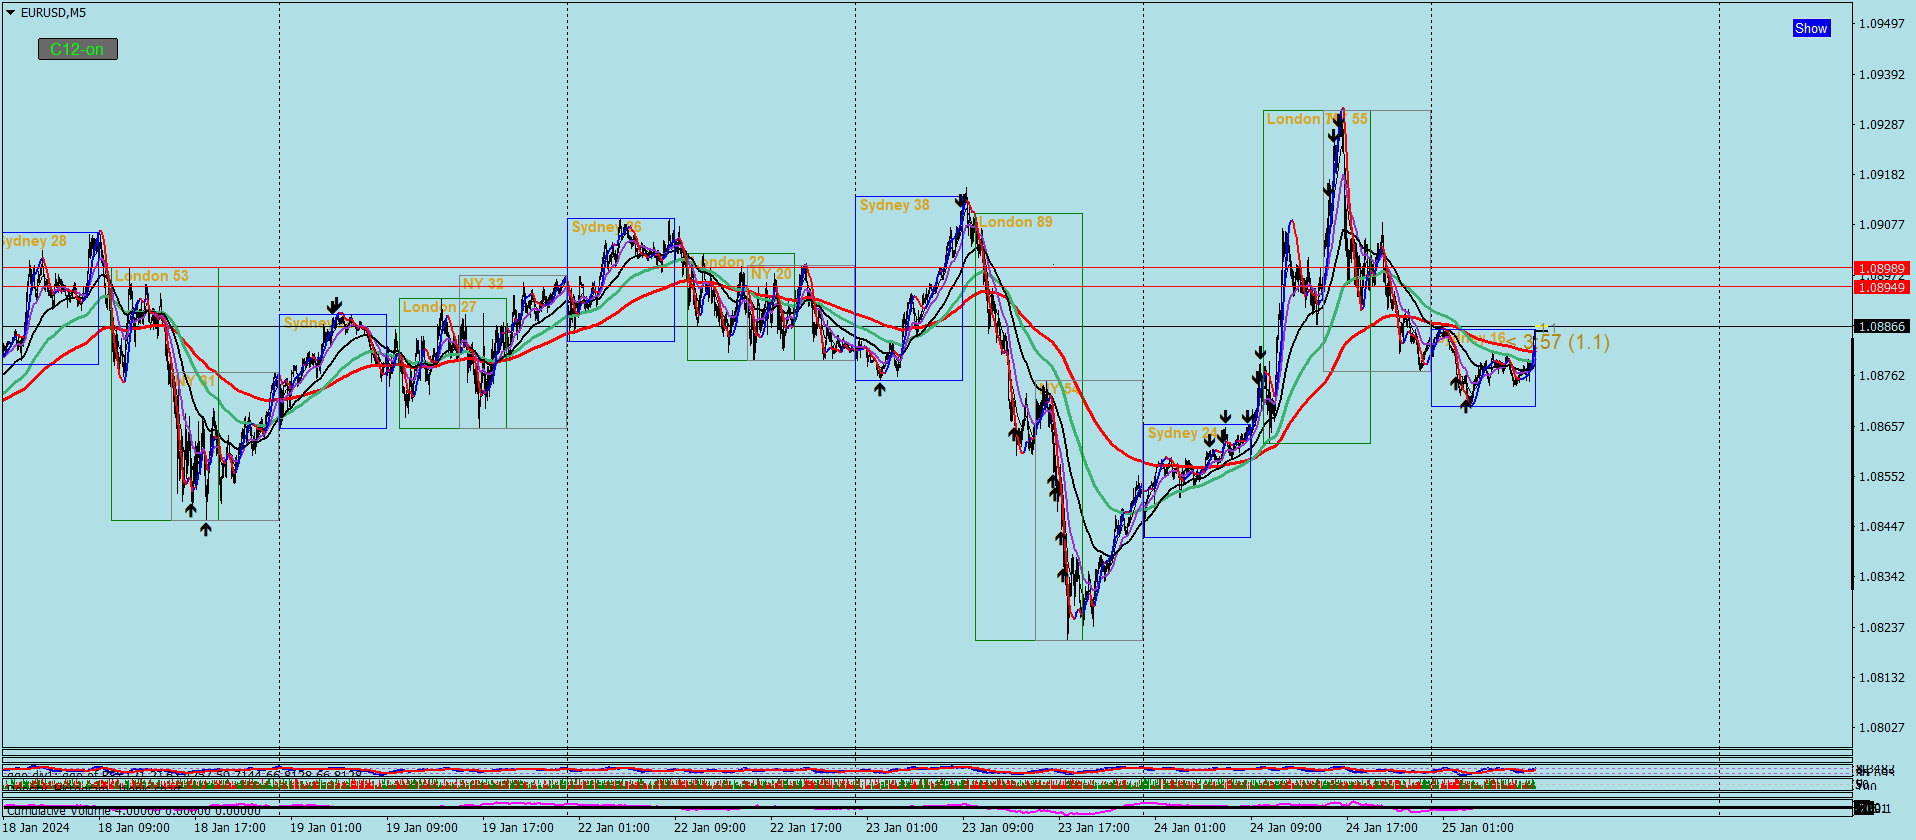Click the 19 Jan 09:00 time label

[x=421, y=828]
